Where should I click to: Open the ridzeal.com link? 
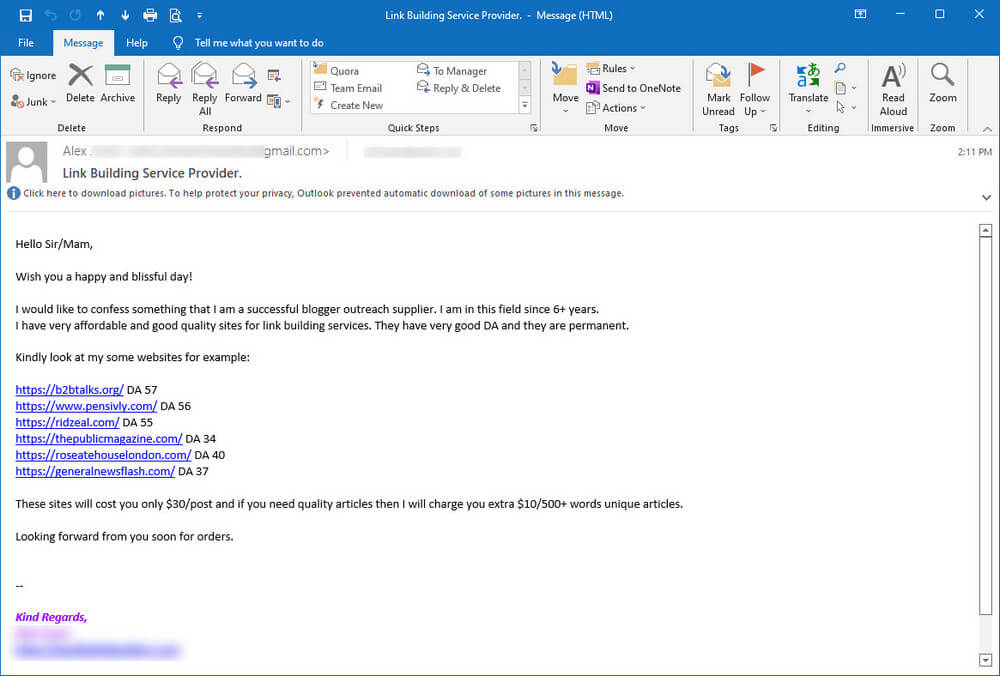[x=68, y=422]
